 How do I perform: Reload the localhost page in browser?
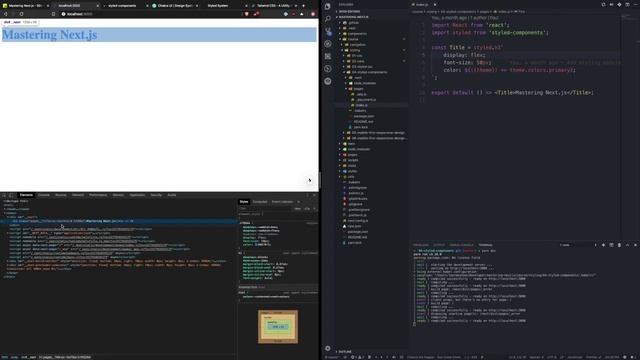click(22, 14)
